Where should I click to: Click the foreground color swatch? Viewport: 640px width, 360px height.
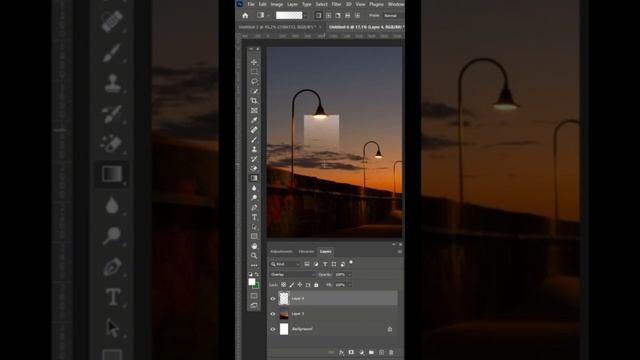(252, 282)
